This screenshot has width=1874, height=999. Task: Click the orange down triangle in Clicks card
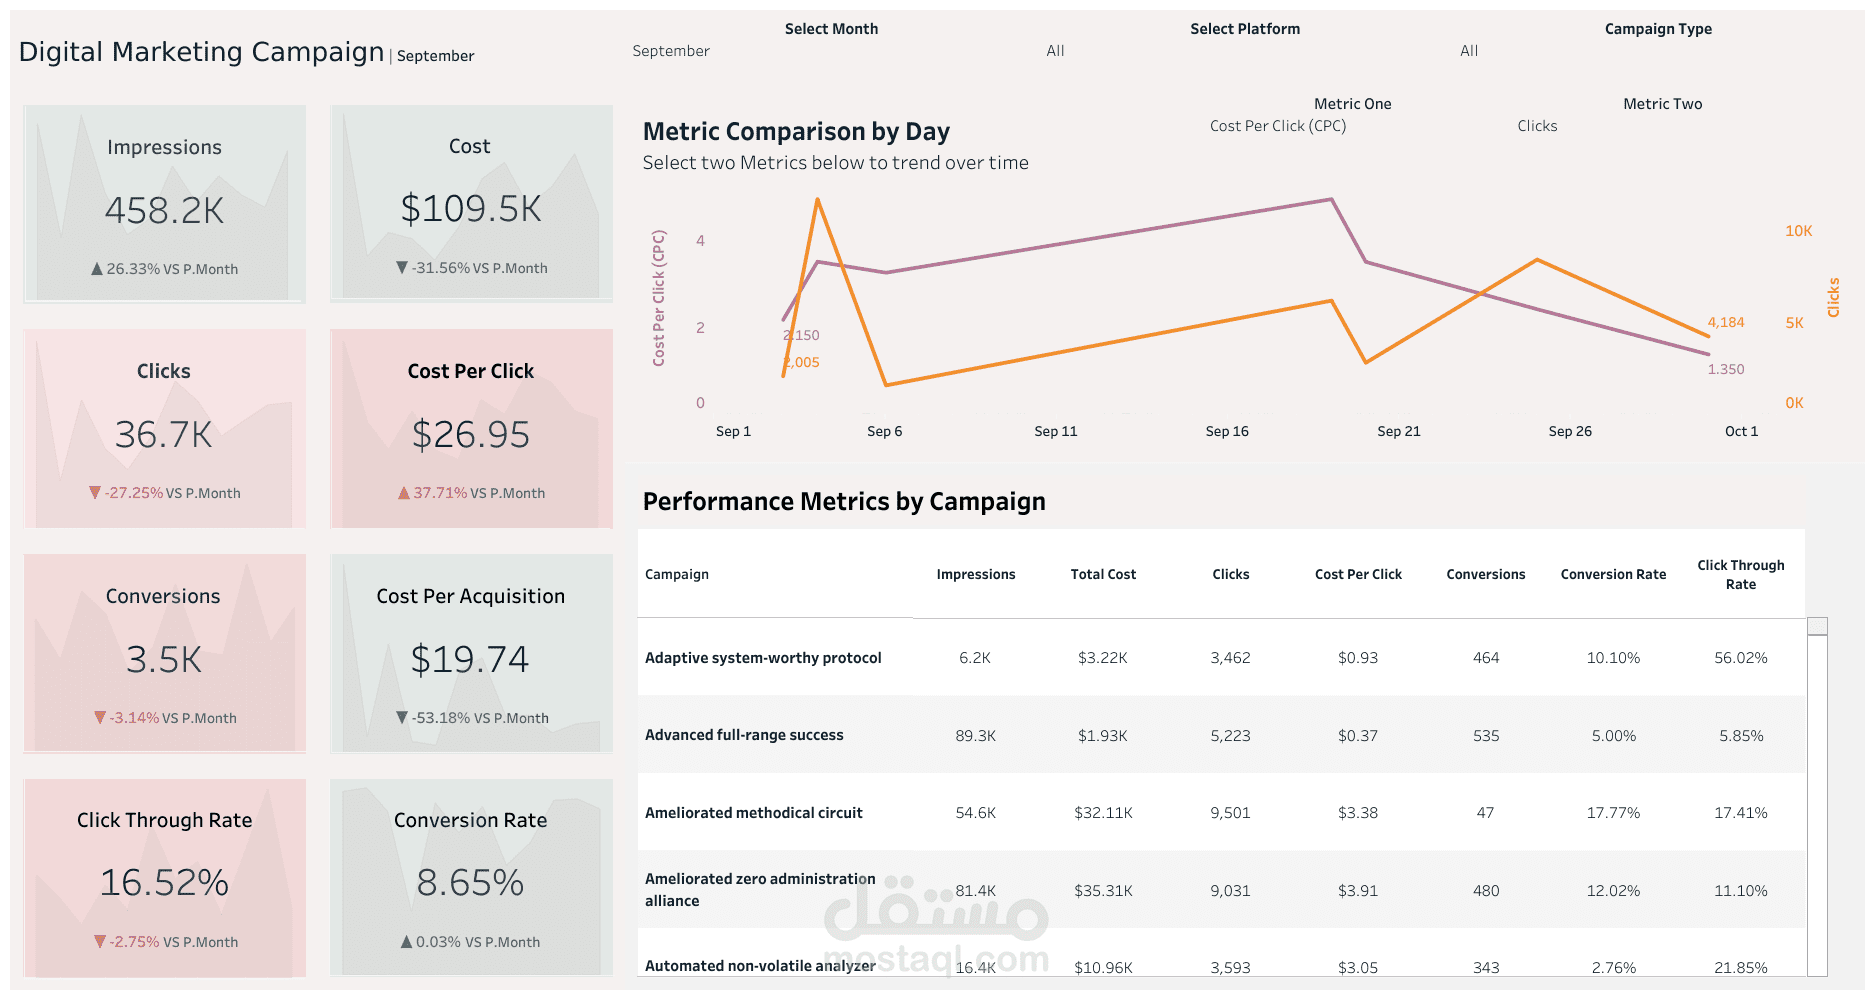tap(95, 493)
